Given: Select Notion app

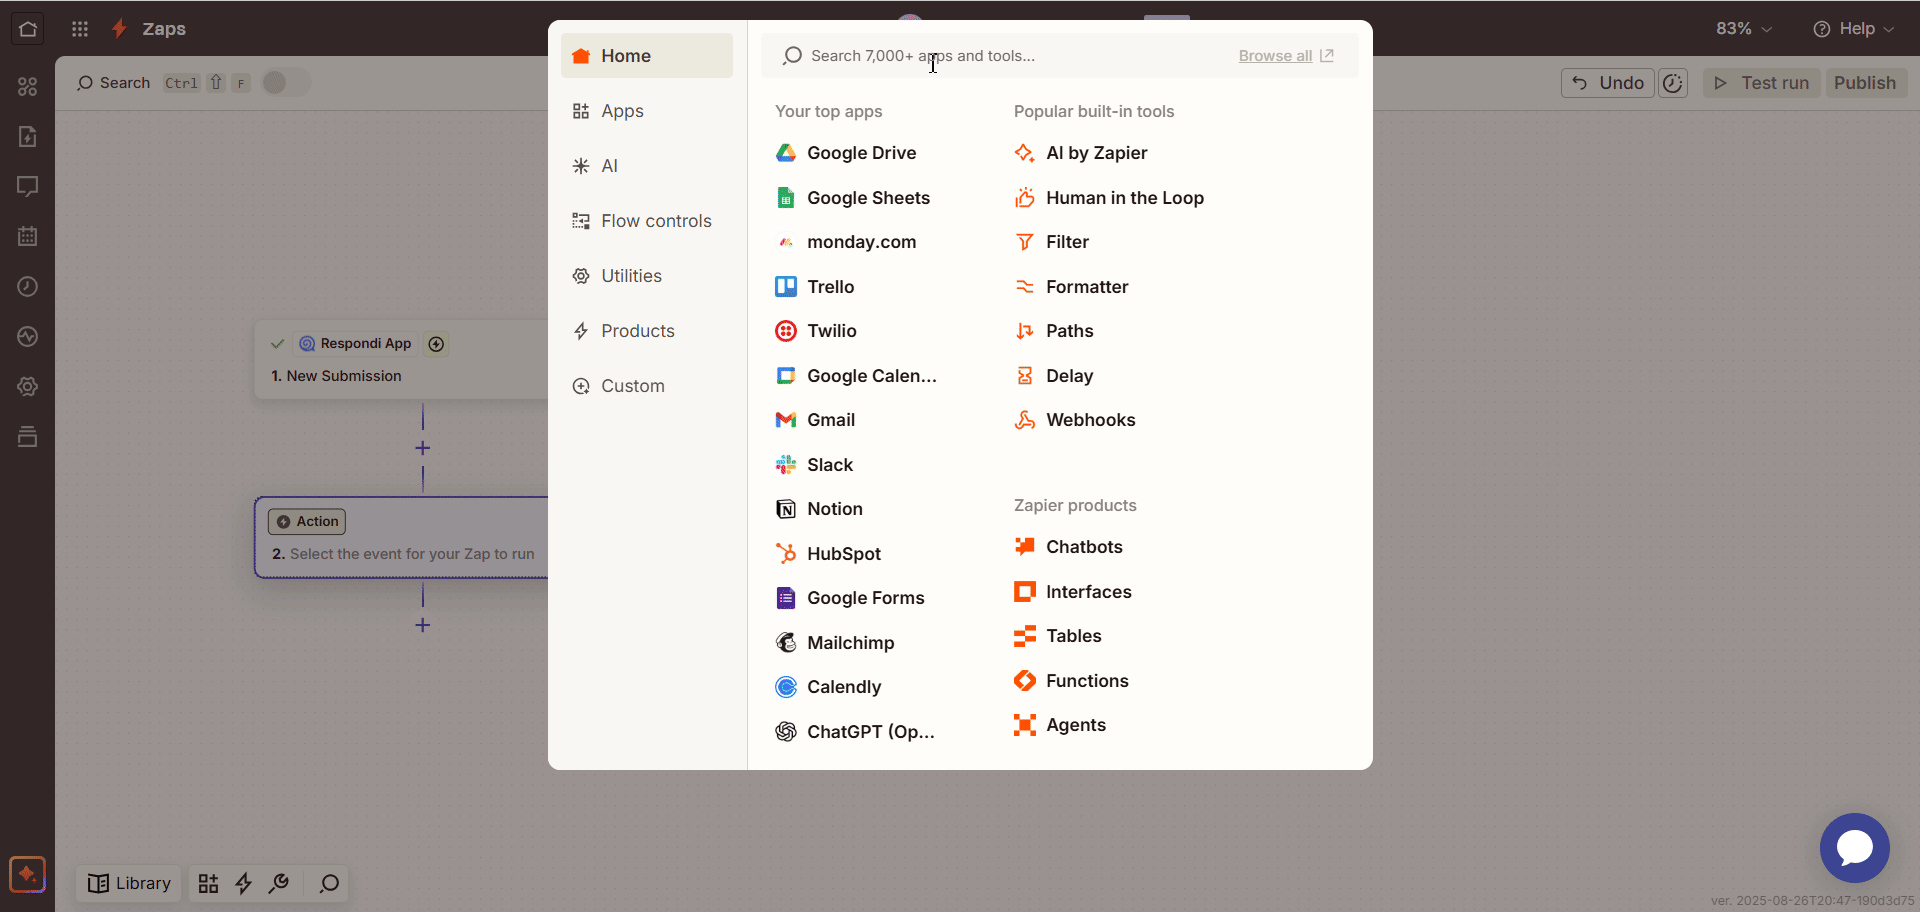Looking at the screenshot, I should tap(819, 509).
